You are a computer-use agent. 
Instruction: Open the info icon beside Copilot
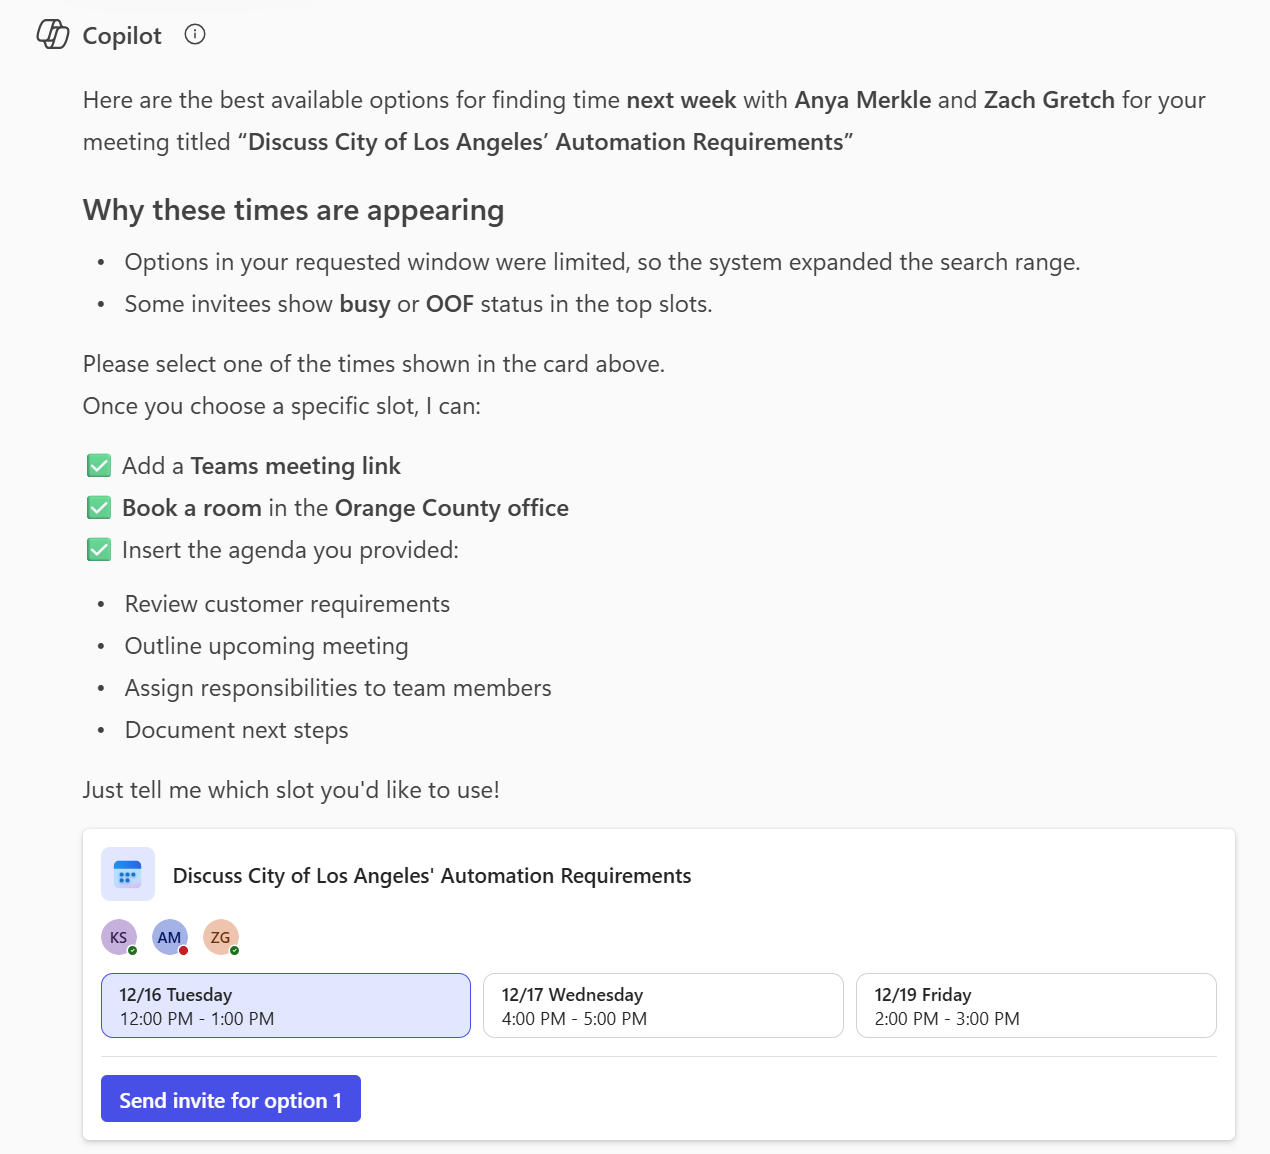coord(195,35)
